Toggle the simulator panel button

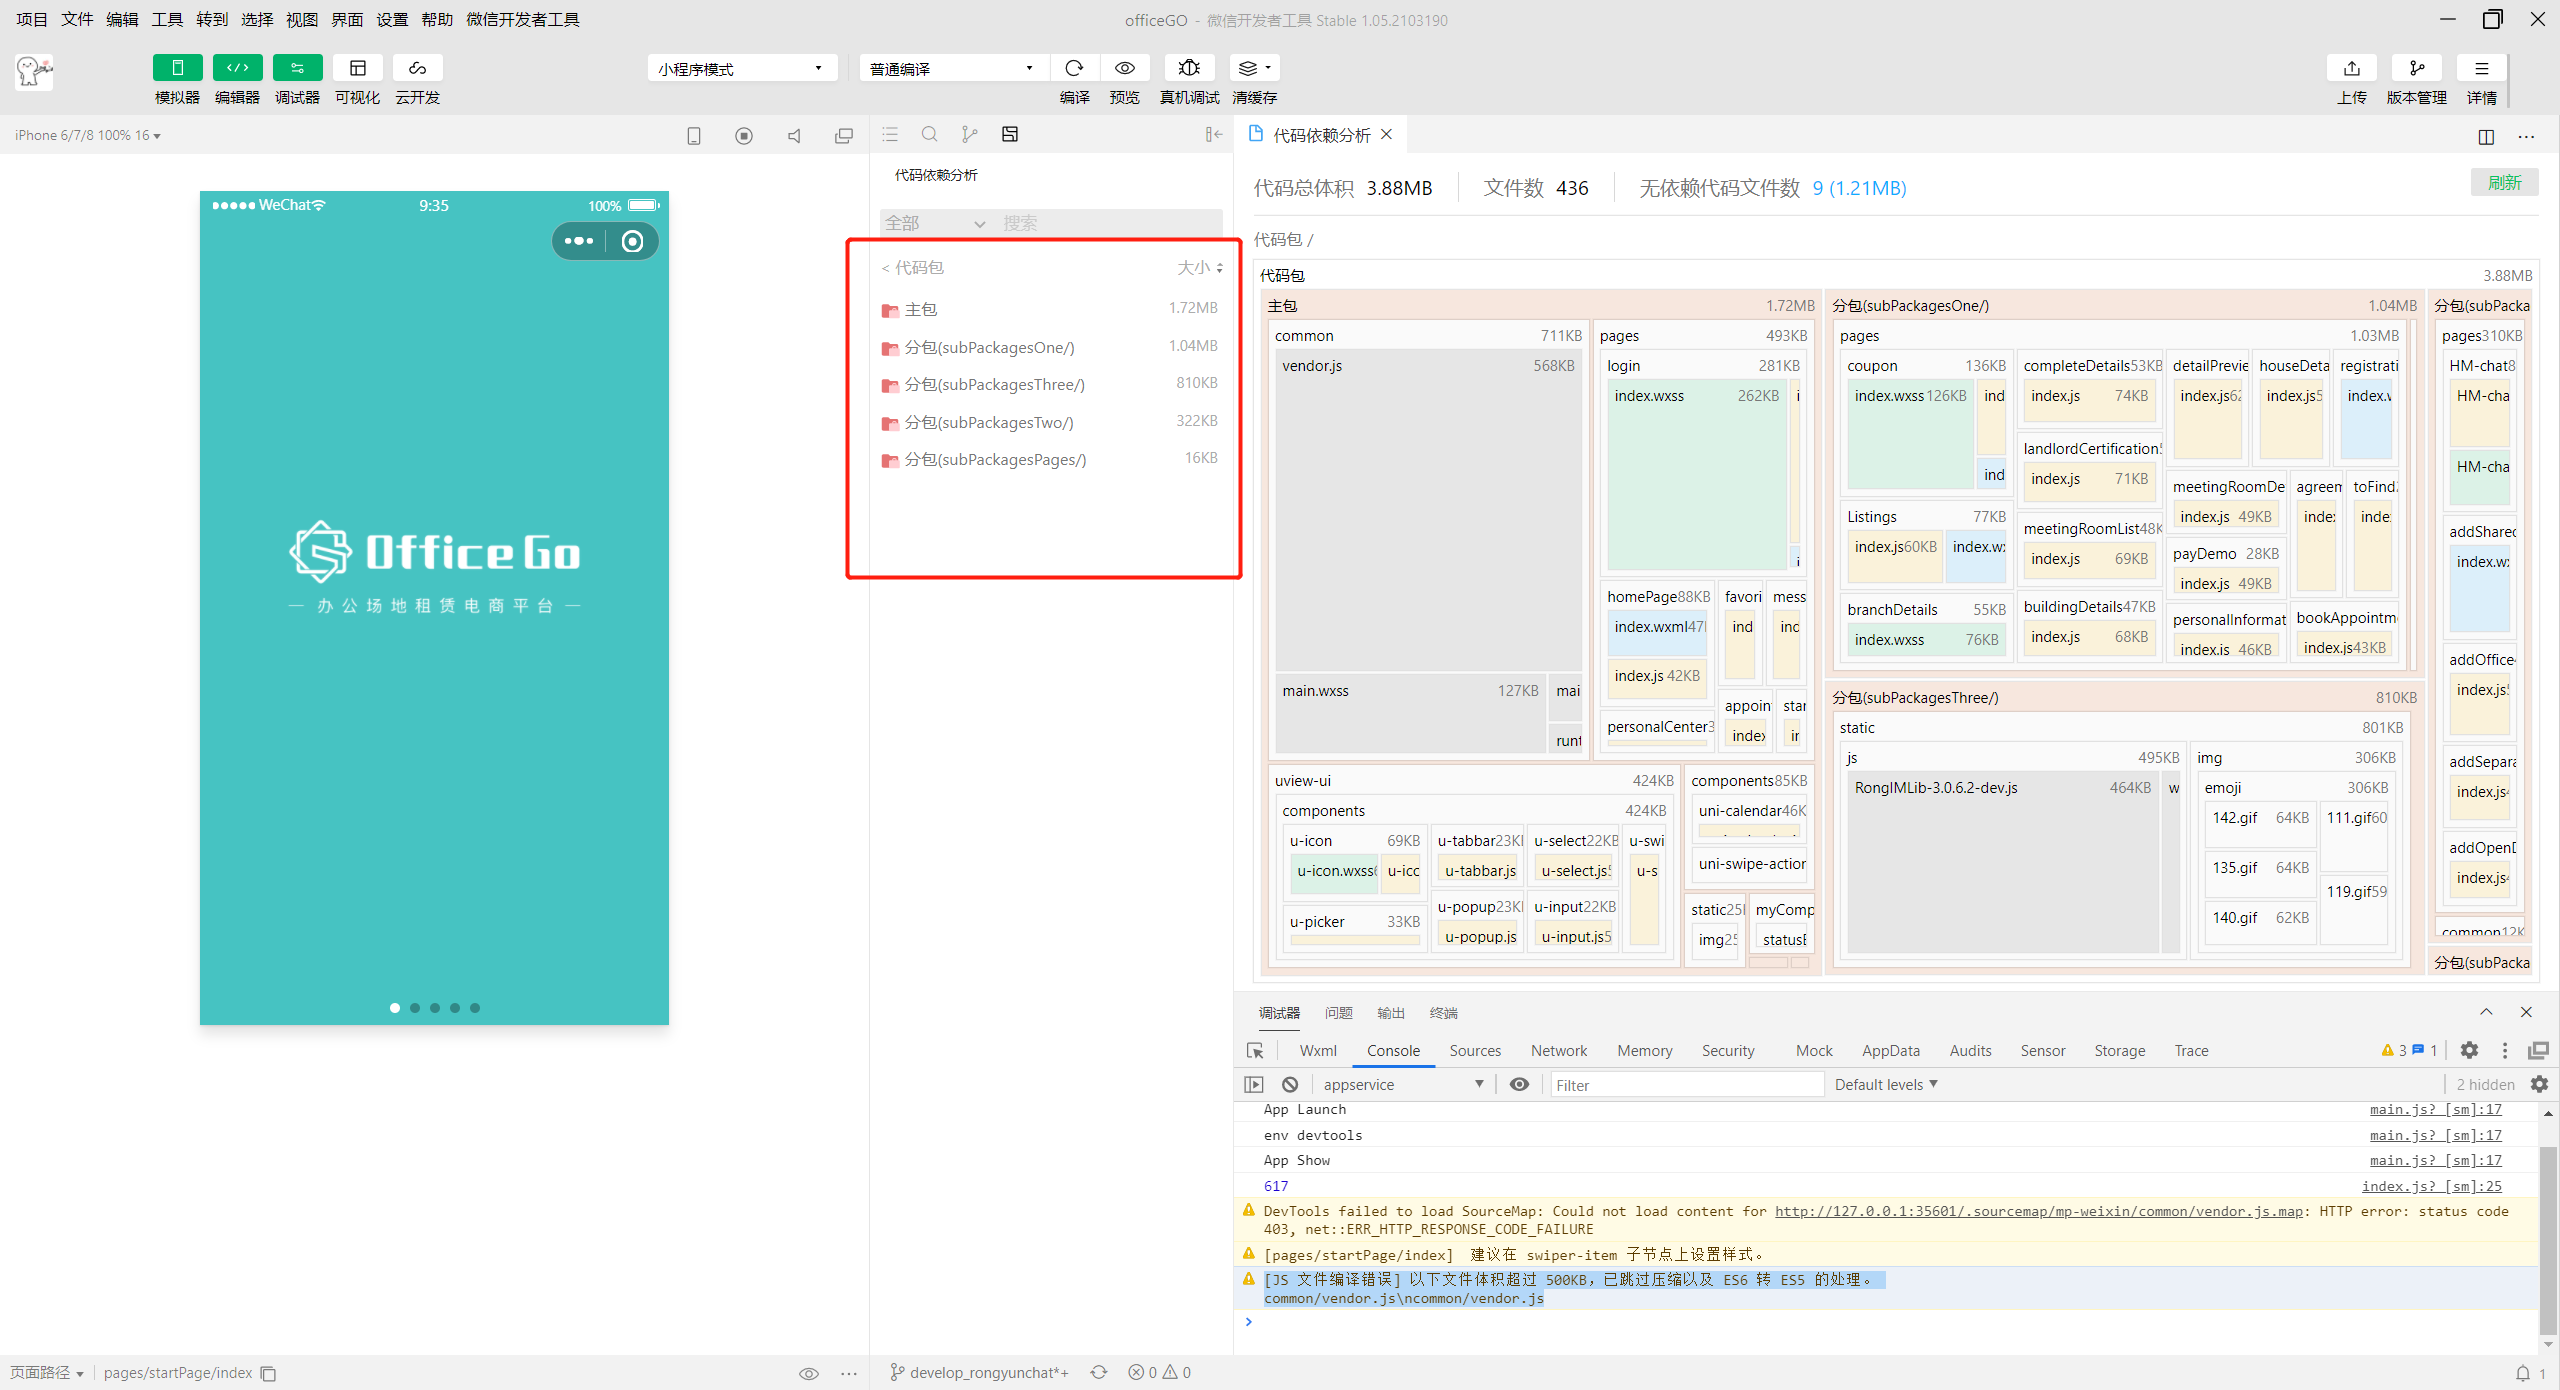pos(177,68)
